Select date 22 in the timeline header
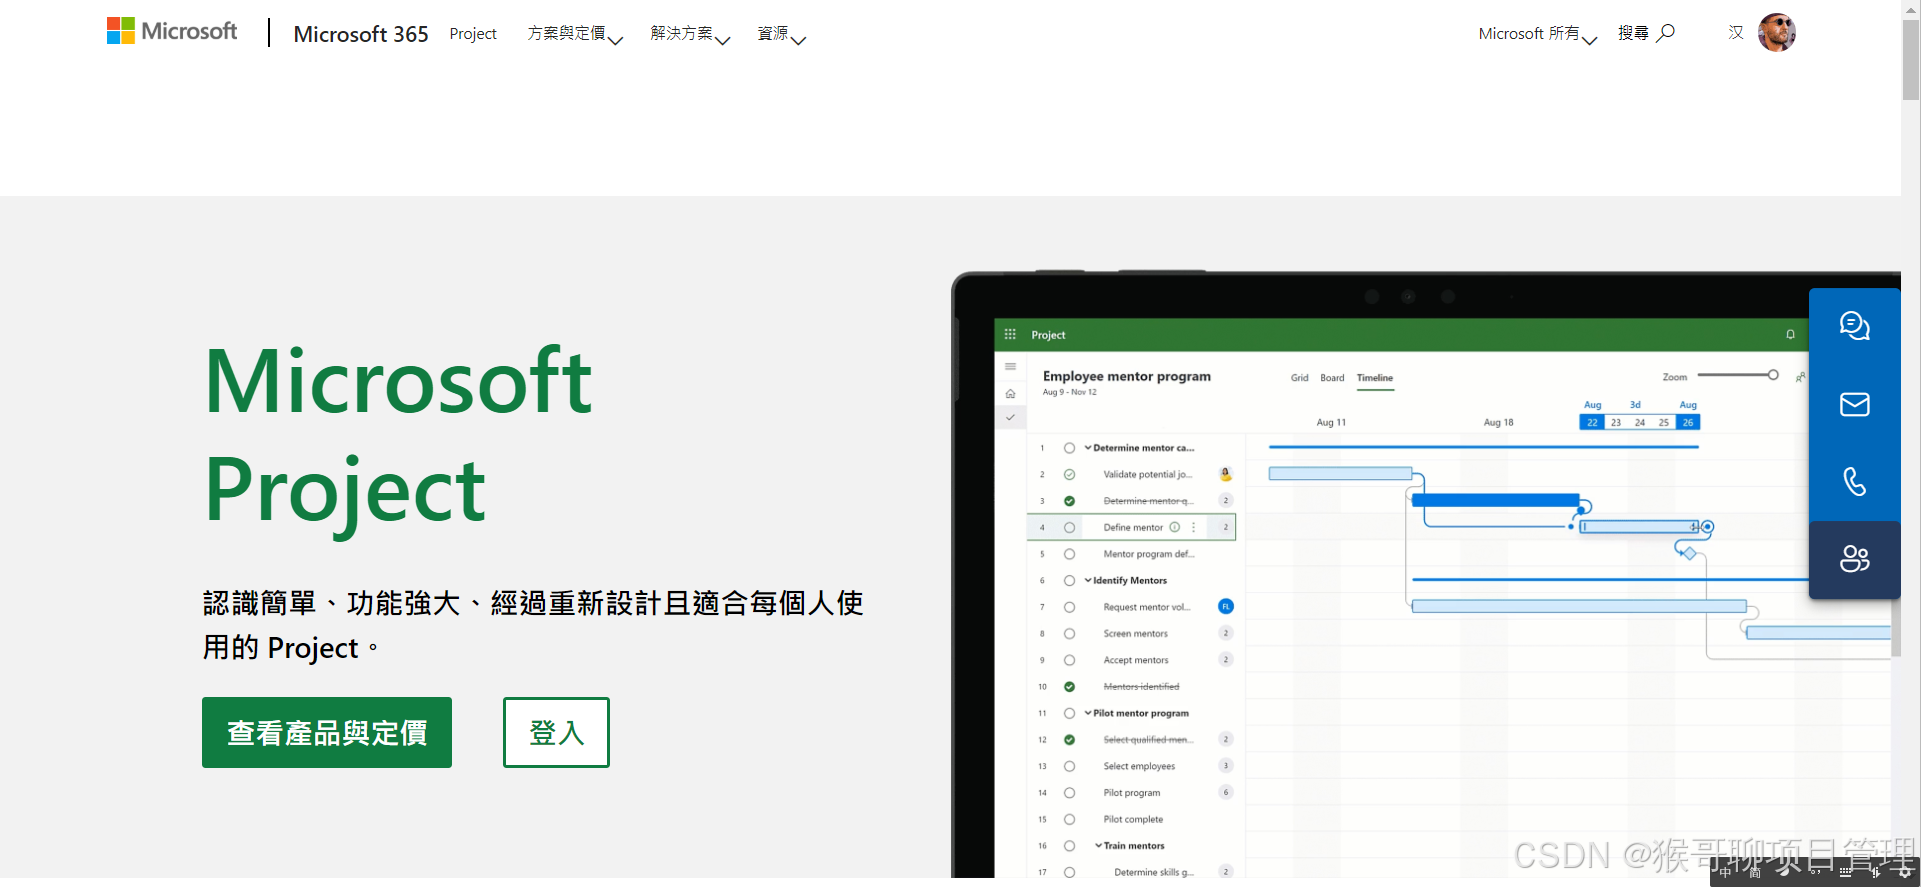This screenshot has height=887, width=1921. [x=1592, y=422]
